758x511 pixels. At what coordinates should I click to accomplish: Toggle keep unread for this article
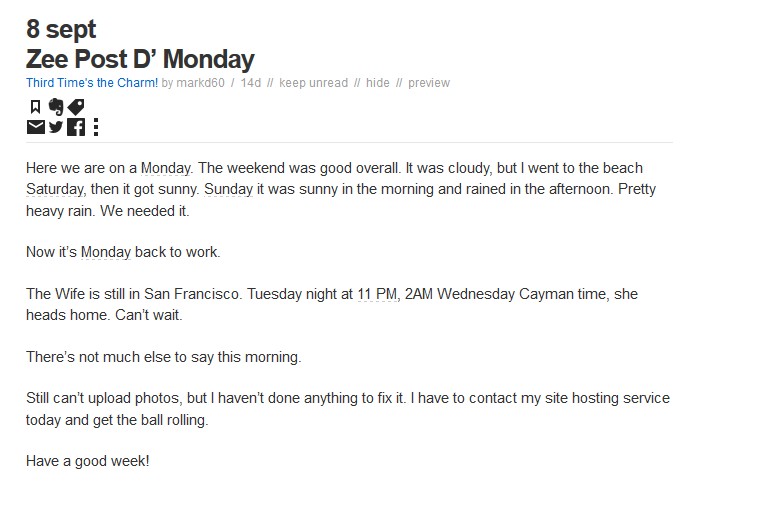[313, 83]
